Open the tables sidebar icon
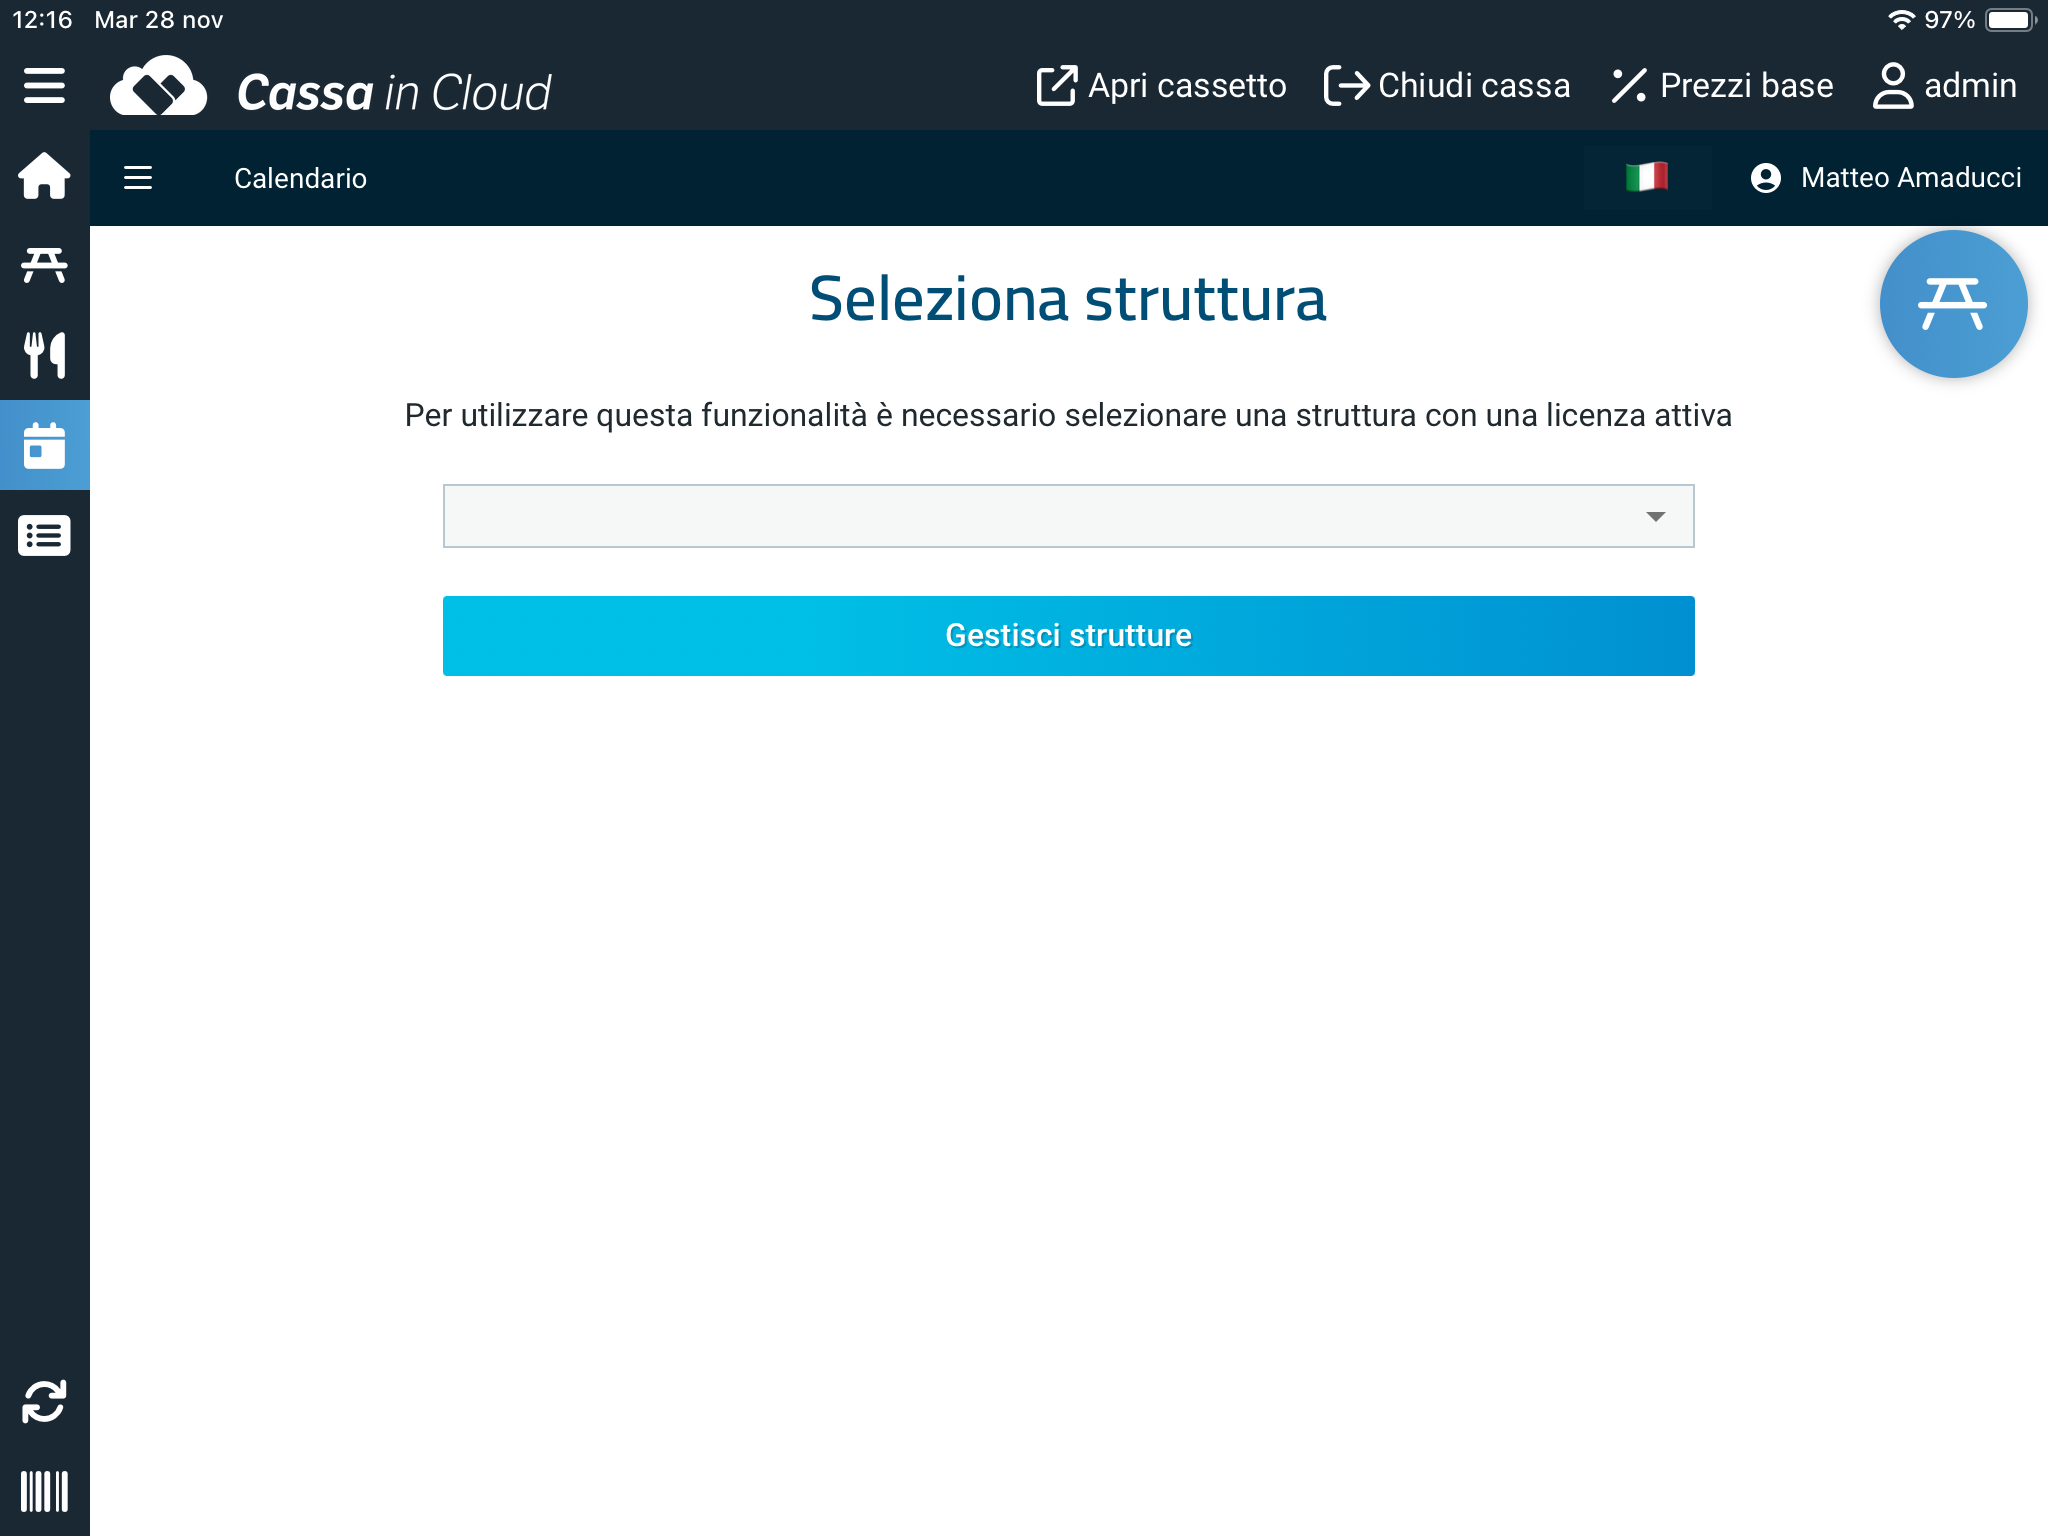2048x1536 pixels. [44, 265]
